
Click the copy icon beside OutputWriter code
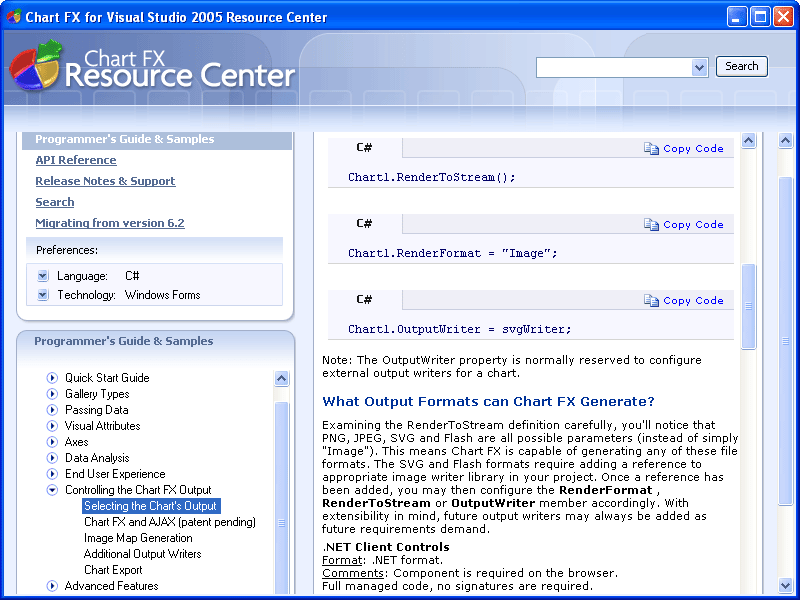(x=651, y=301)
